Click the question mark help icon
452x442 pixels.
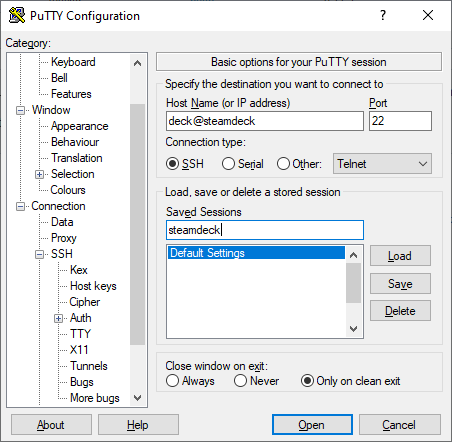[383, 15]
